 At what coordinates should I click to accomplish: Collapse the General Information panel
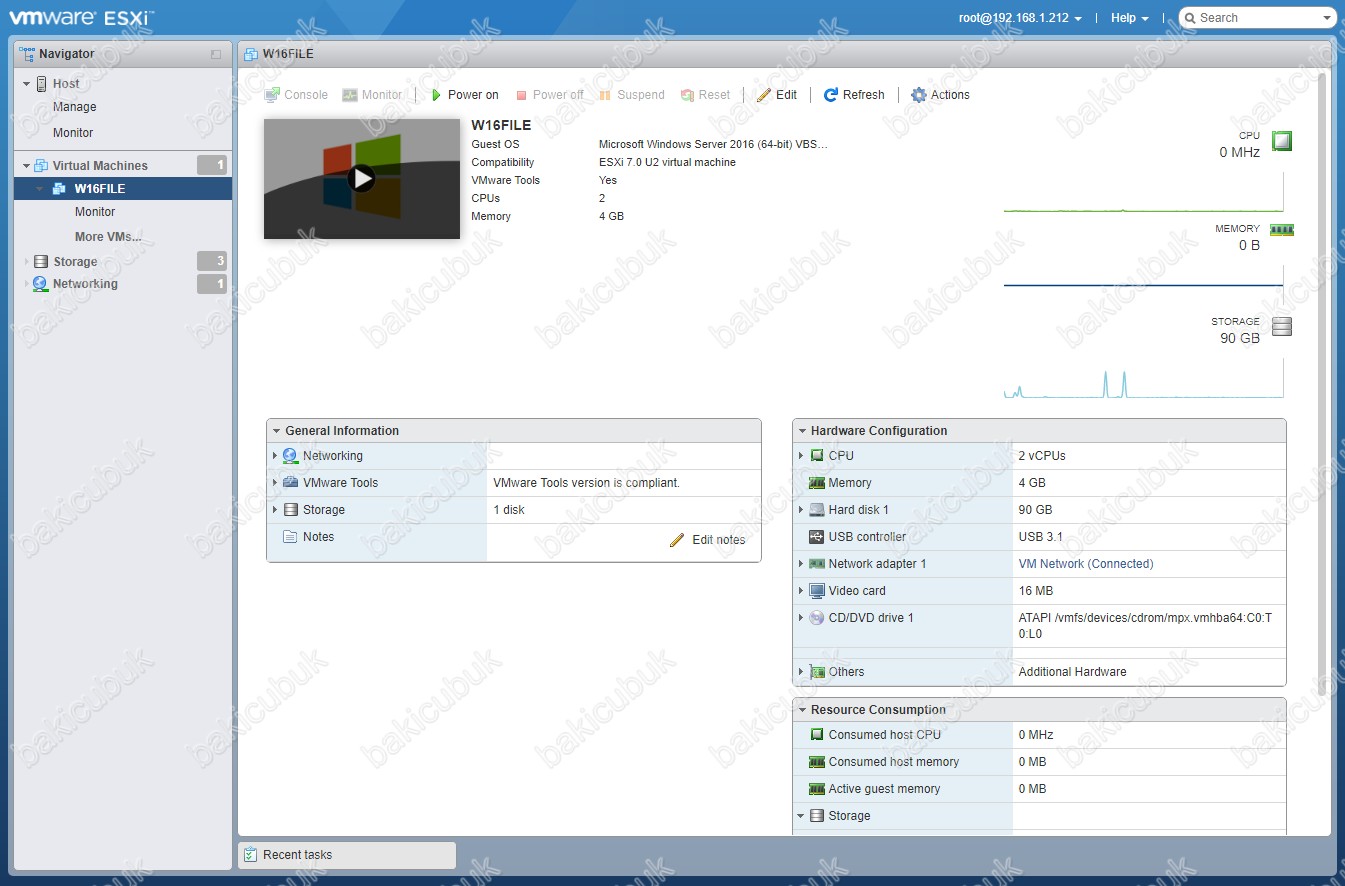point(277,431)
